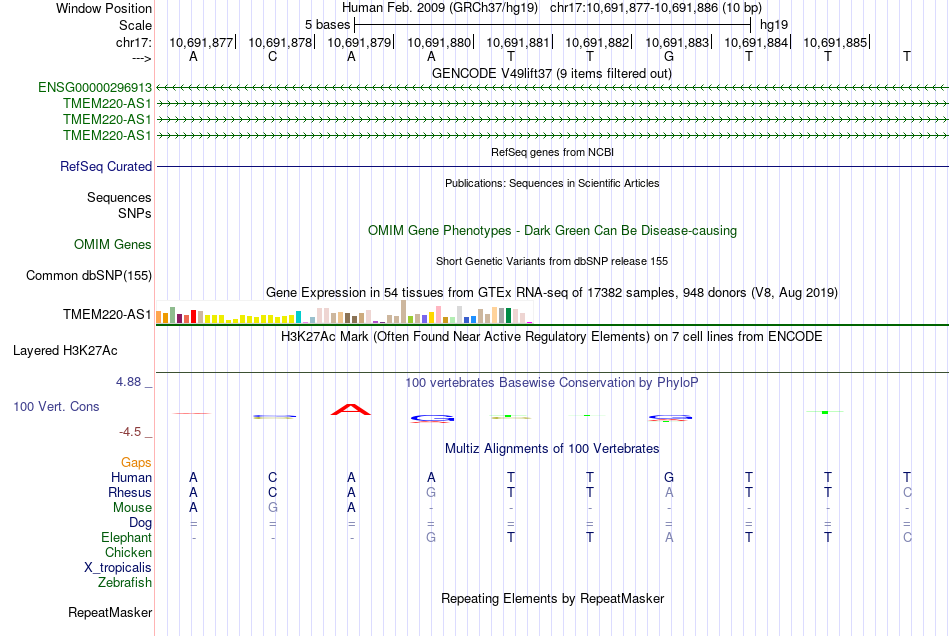950x636 pixels.
Task: Click the RefSeq Curated track label
Action: [105, 167]
